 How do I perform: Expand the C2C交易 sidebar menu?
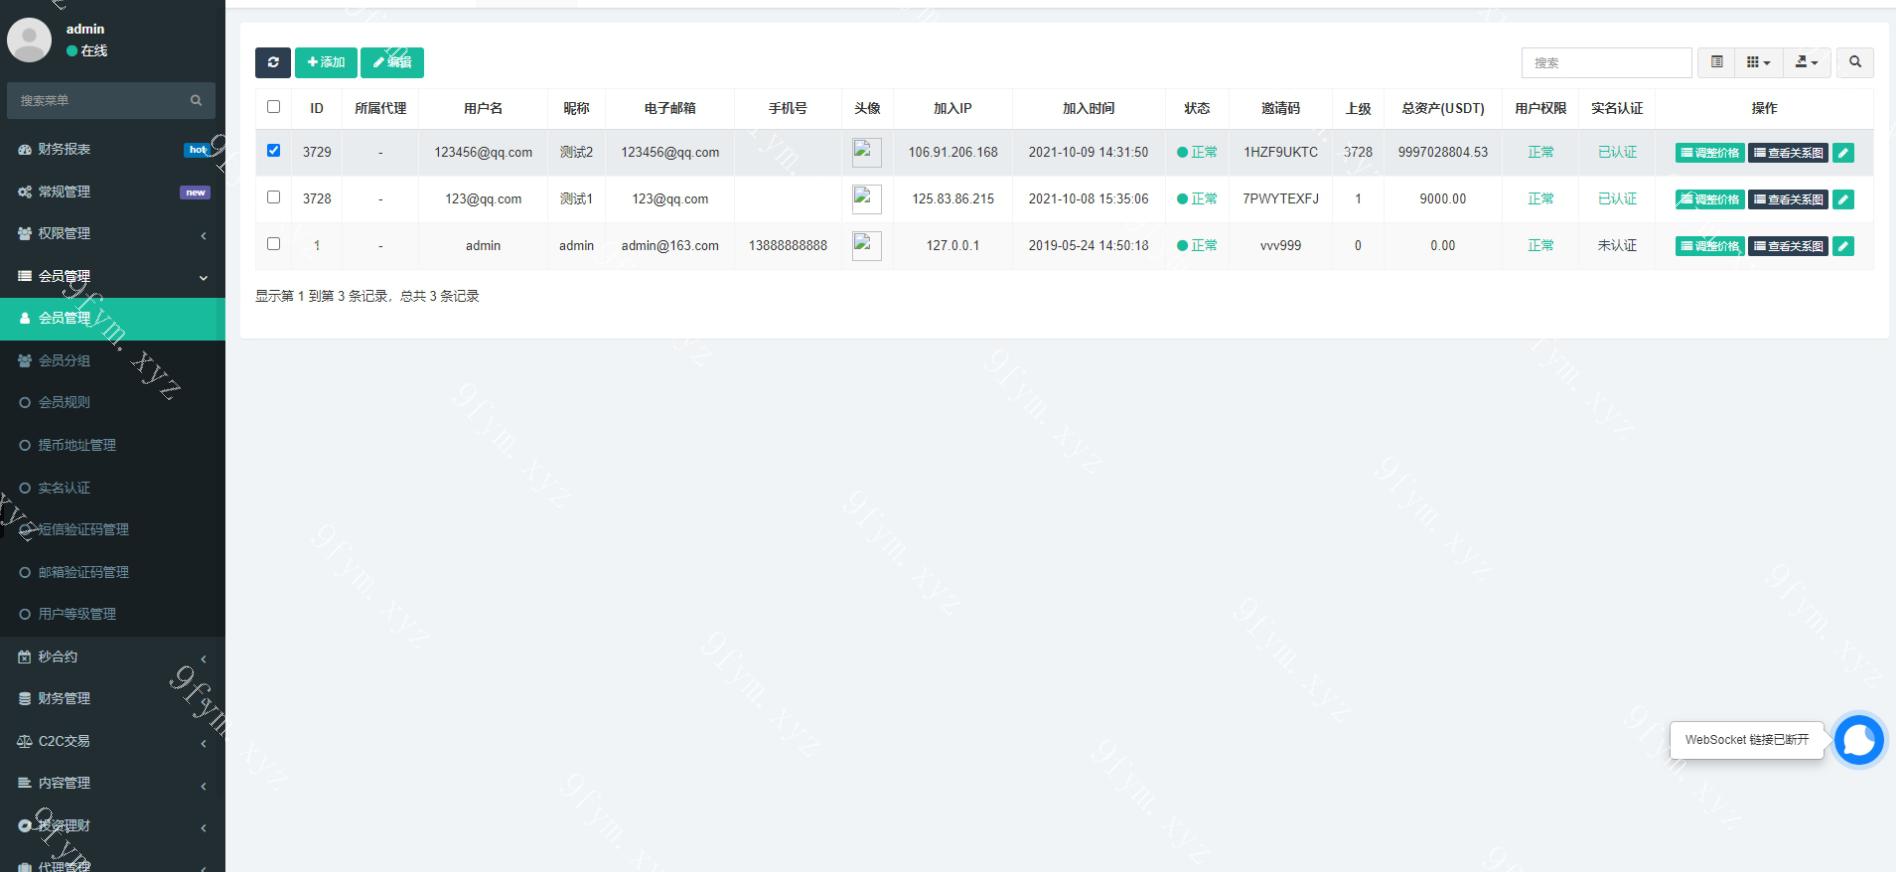(112, 741)
